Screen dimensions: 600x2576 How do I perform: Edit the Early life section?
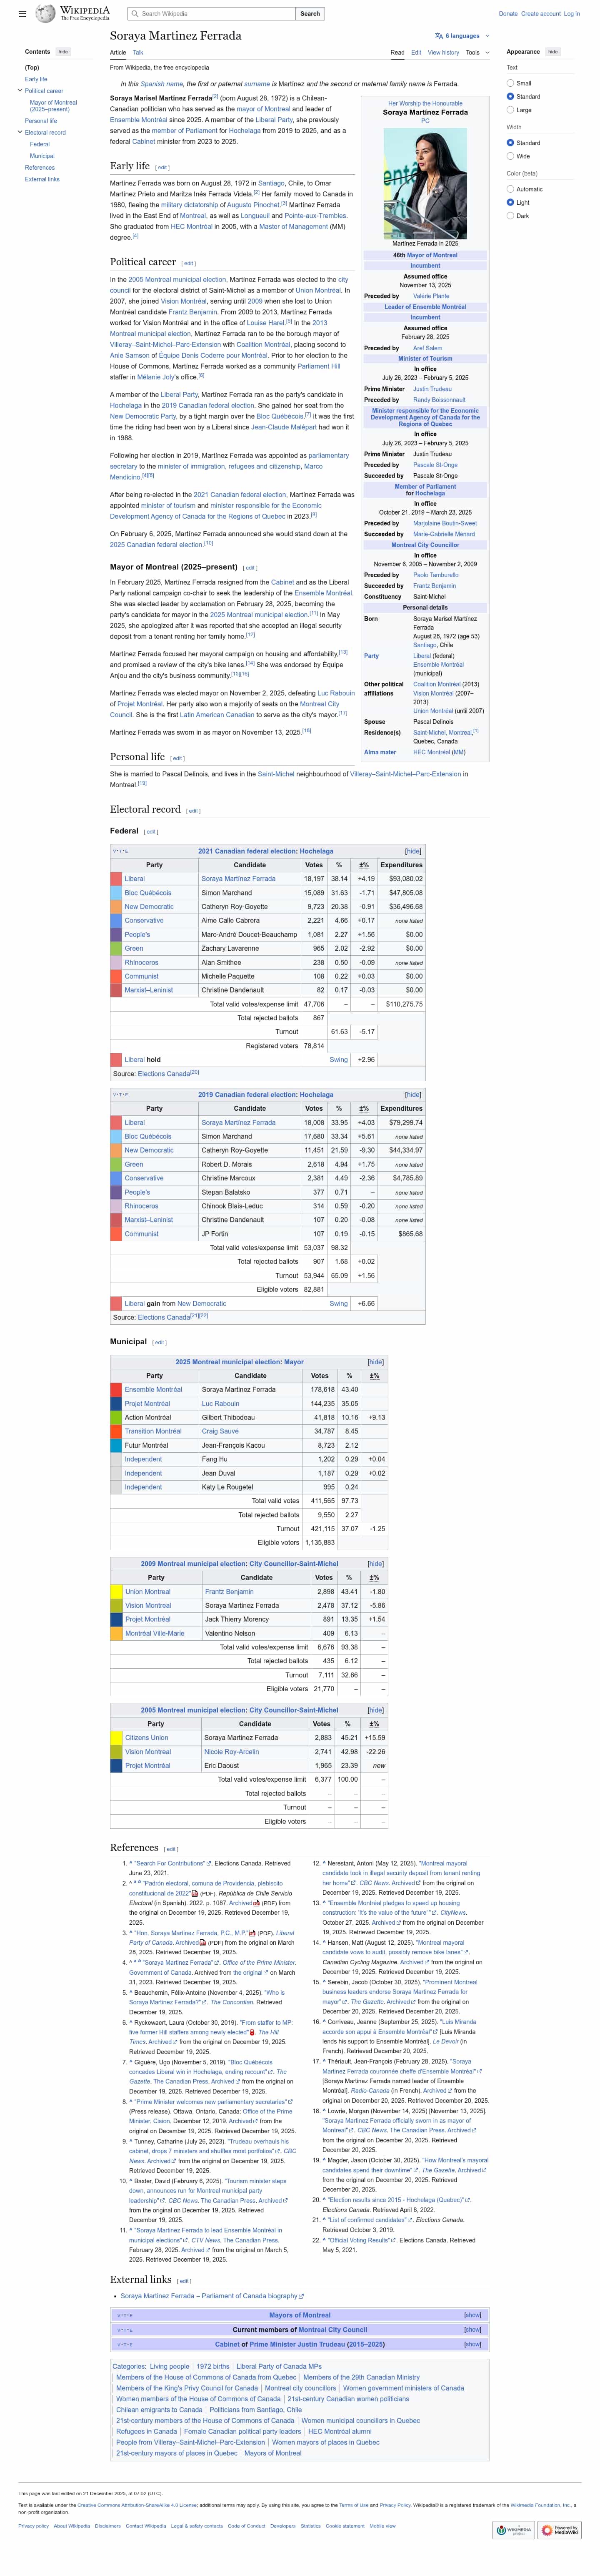[163, 168]
